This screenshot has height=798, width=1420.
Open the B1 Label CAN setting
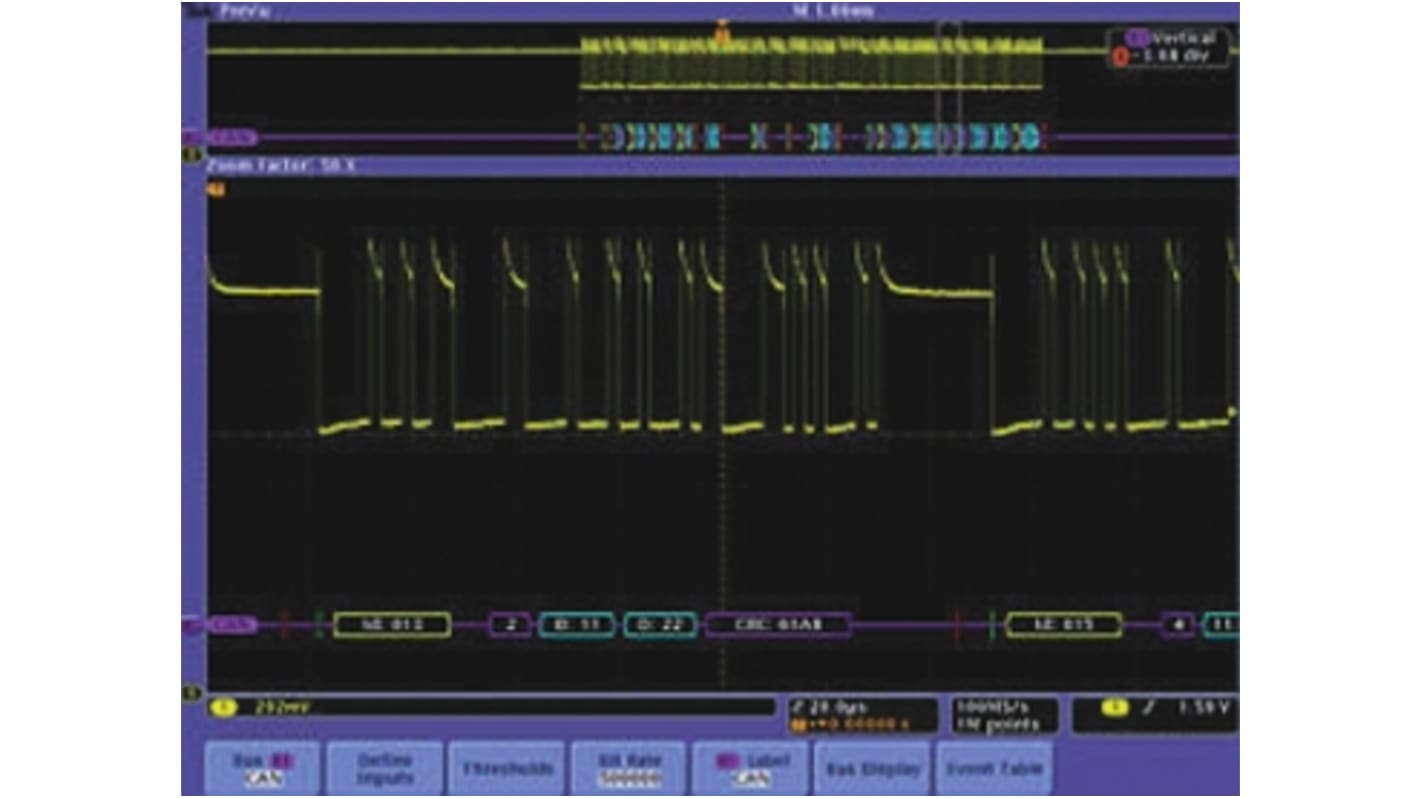(751, 768)
